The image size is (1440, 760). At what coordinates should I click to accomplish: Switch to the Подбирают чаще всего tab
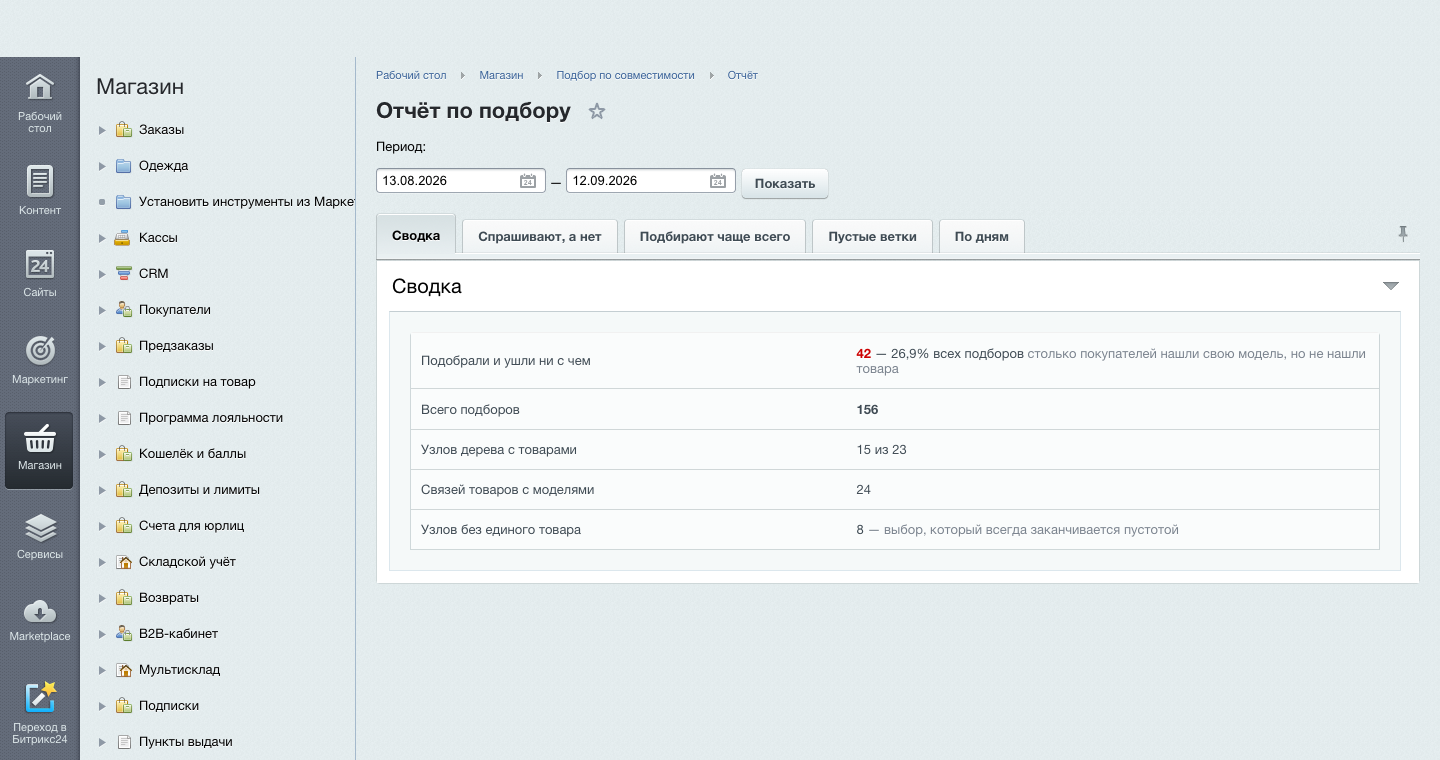pyautogui.click(x=715, y=237)
